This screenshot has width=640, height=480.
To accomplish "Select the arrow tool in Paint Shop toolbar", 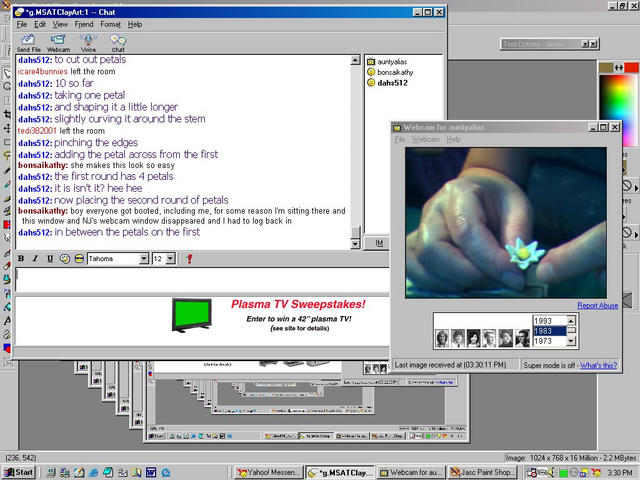I will point(7,73).
